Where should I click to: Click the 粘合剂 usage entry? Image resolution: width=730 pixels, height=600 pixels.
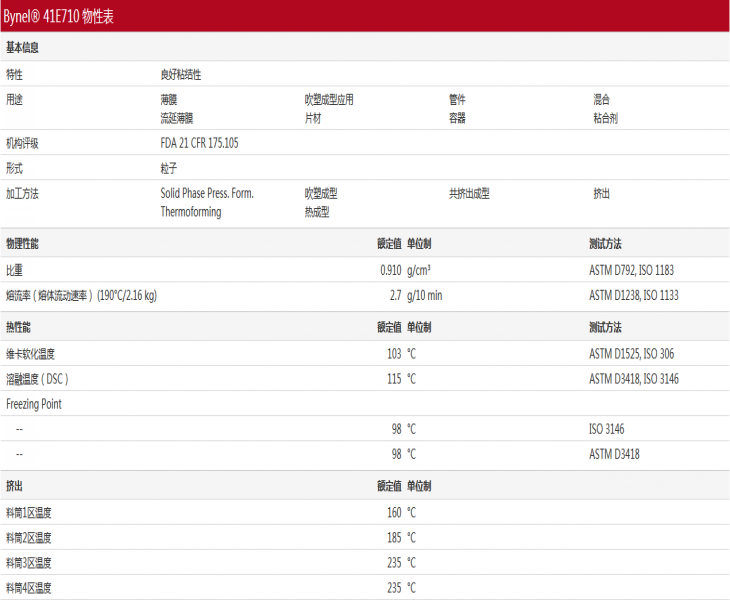pyautogui.click(x=606, y=118)
